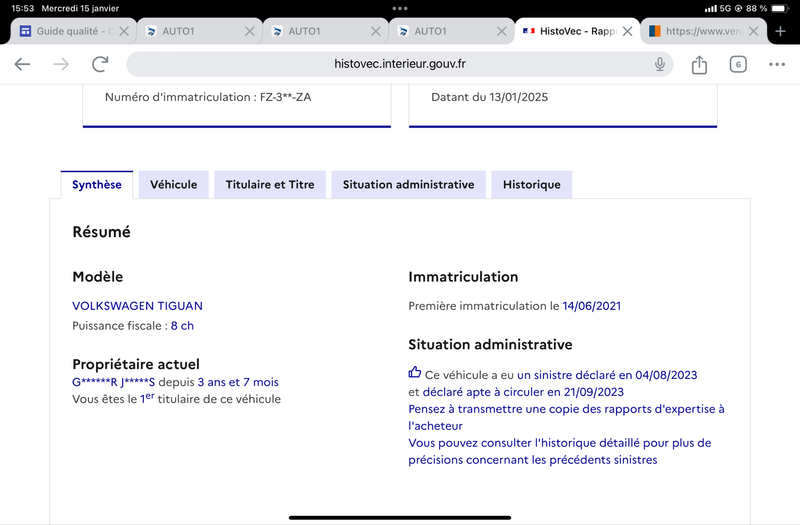800x525 pixels.
Task: Close the HistoVec tab
Action: [x=628, y=31]
